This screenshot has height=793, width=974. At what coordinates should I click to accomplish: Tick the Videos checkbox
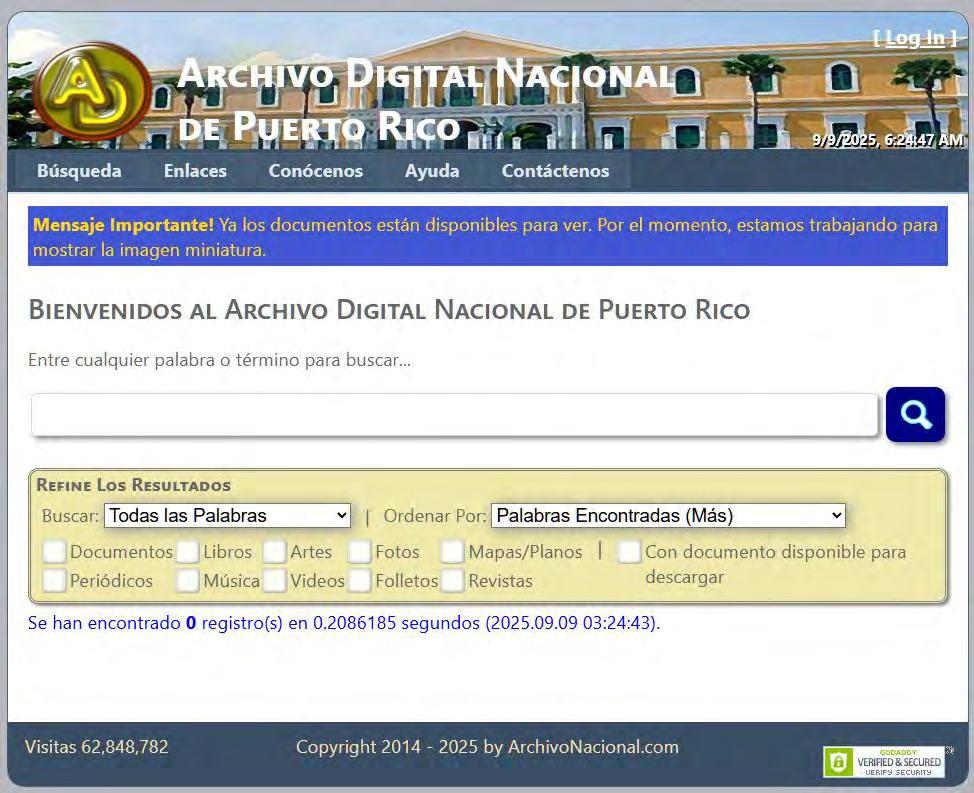[x=274, y=581]
